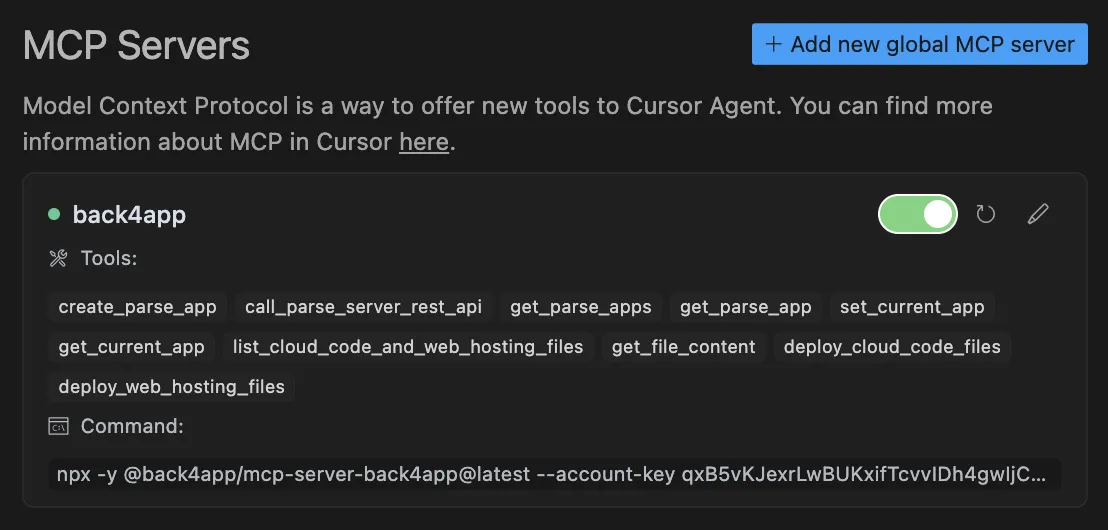1108x530 pixels.
Task: Click the 'Tools:' label
Action: pyautogui.click(x=109, y=259)
